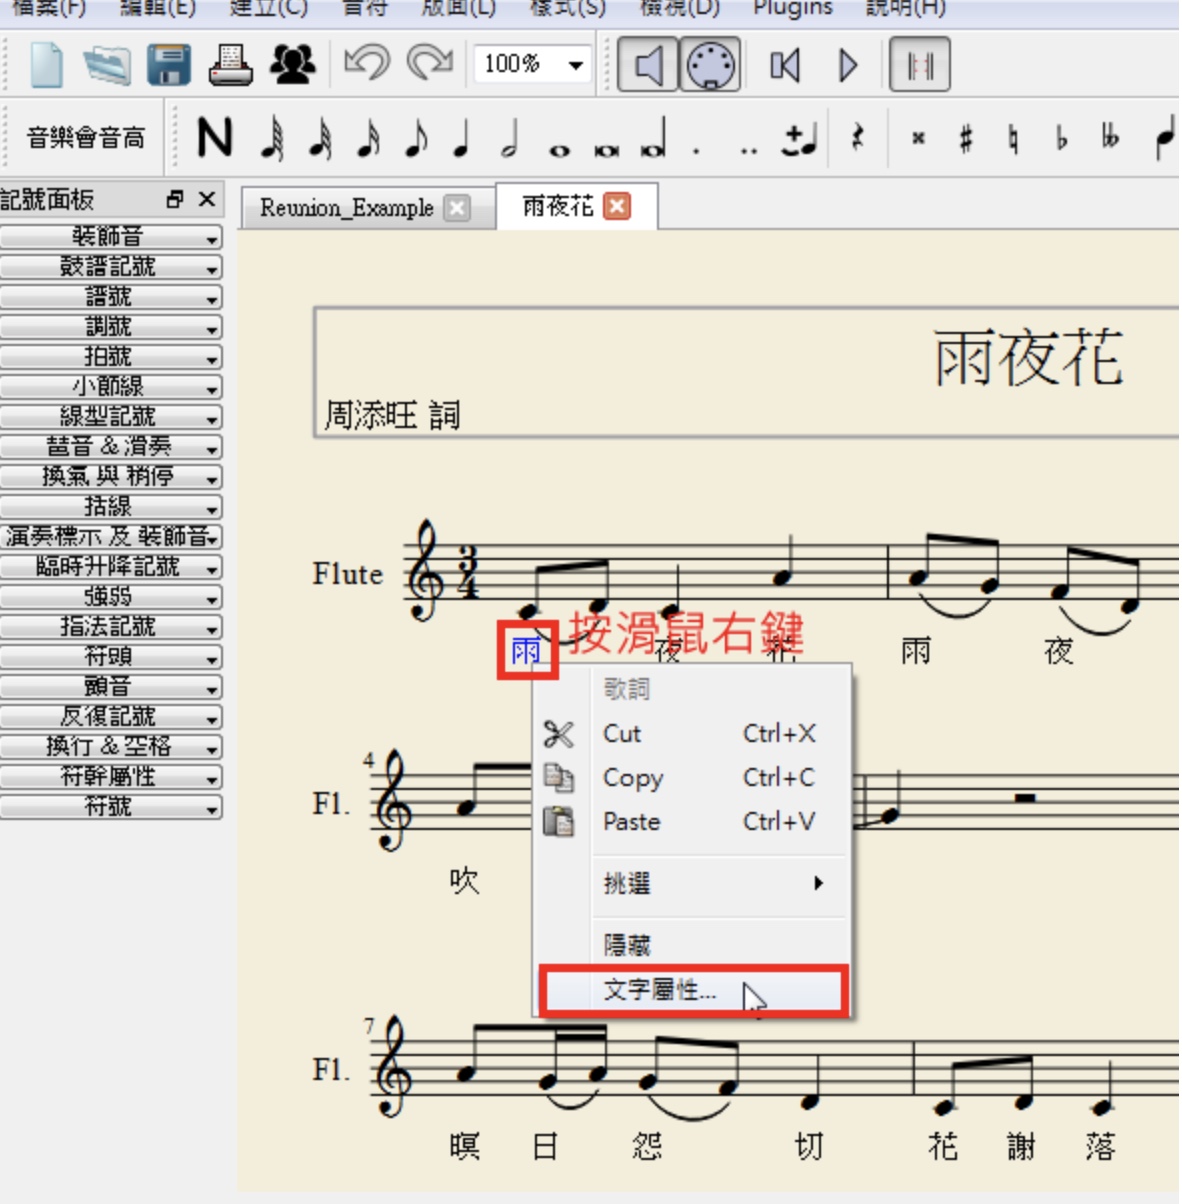The height and width of the screenshot is (1204, 1182).
Task: Expand the 線型記號 palette
Action: 111,417
